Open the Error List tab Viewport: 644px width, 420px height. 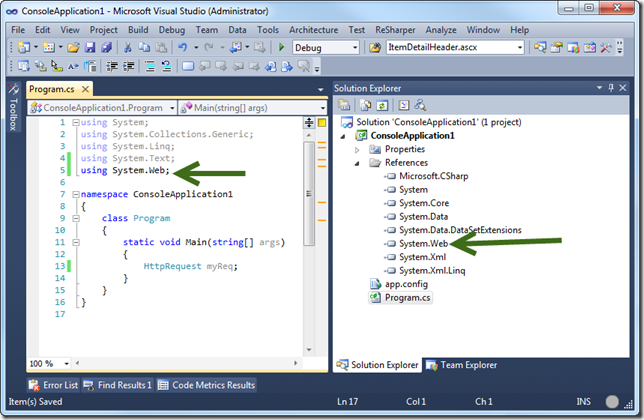click(x=53, y=385)
